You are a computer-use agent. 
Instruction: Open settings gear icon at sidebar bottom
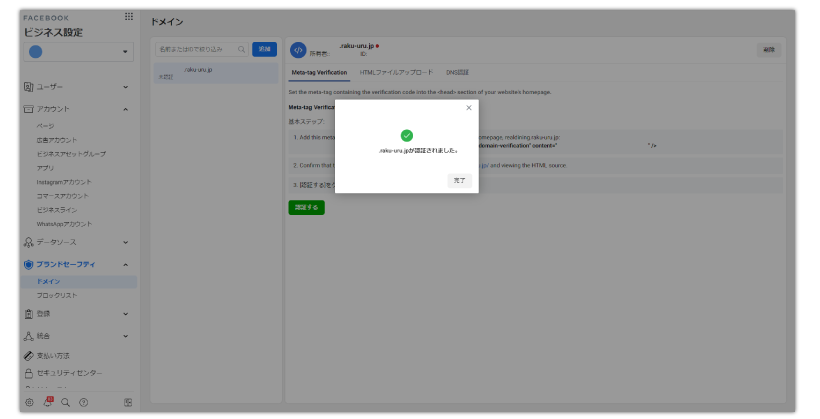(29, 402)
